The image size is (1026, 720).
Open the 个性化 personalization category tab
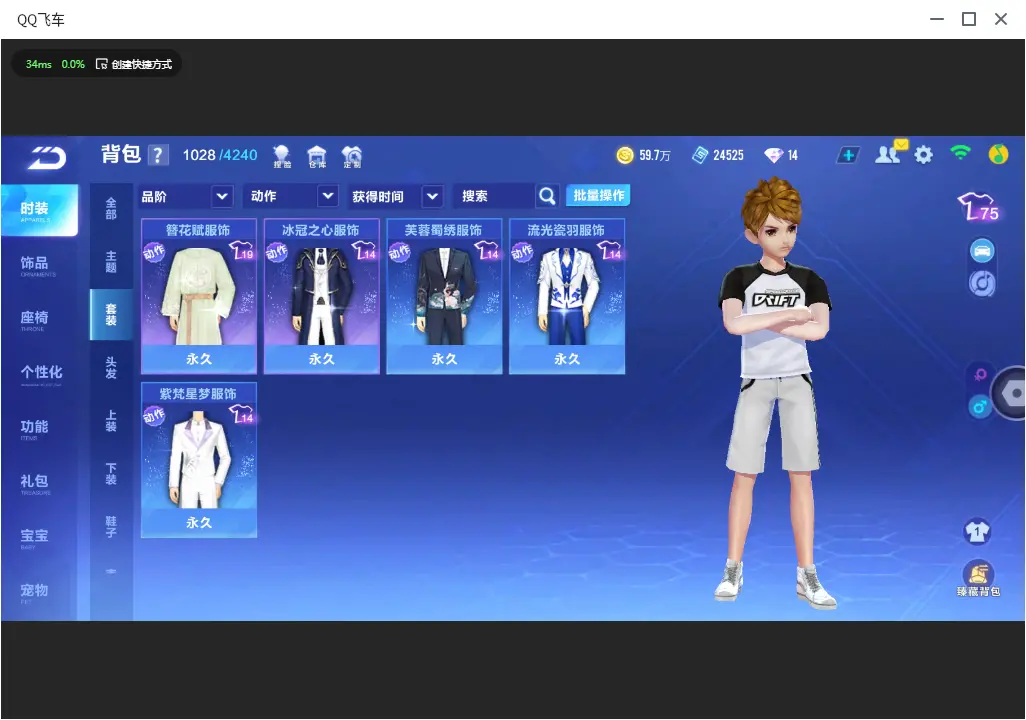pos(39,374)
